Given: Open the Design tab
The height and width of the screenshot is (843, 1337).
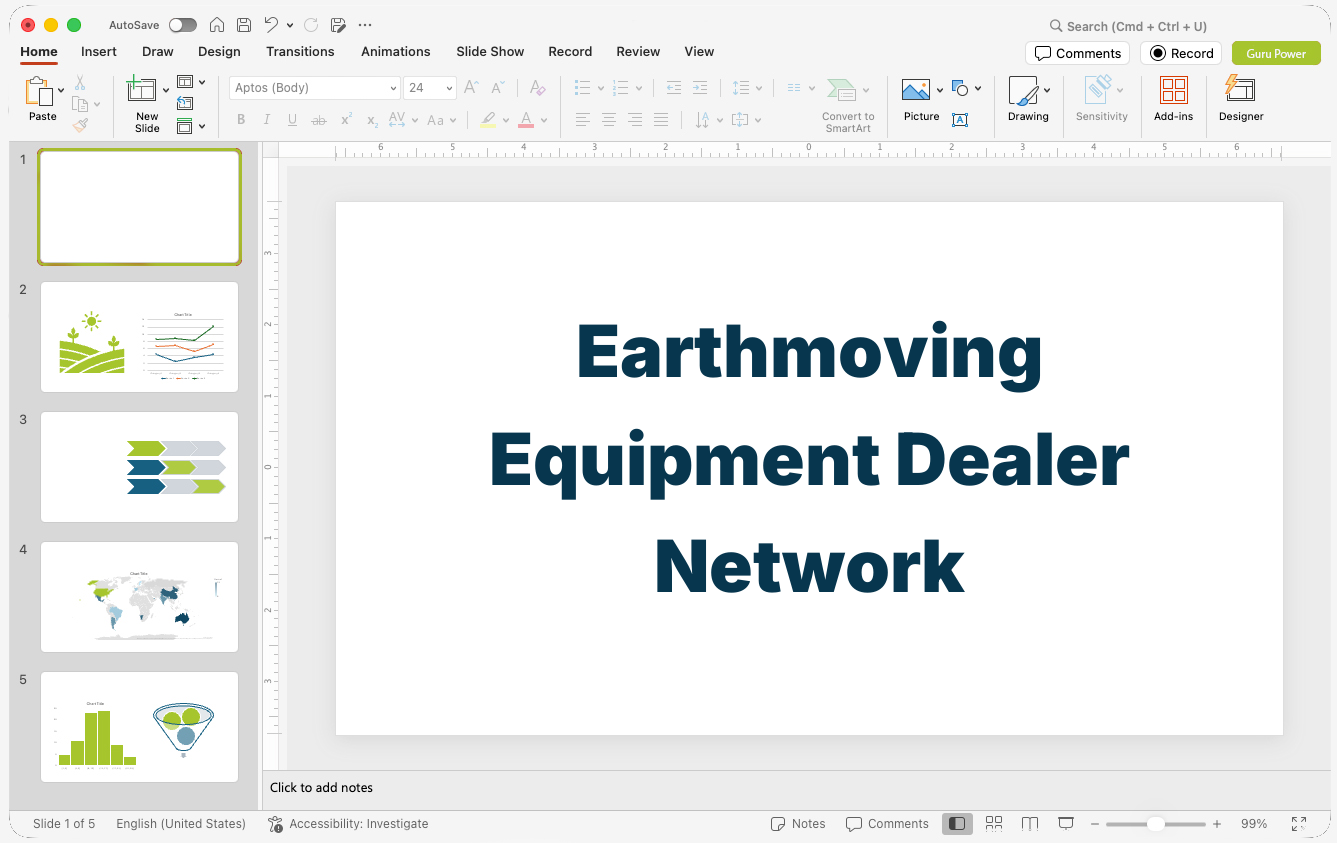Looking at the screenshot, I should 219,51.
